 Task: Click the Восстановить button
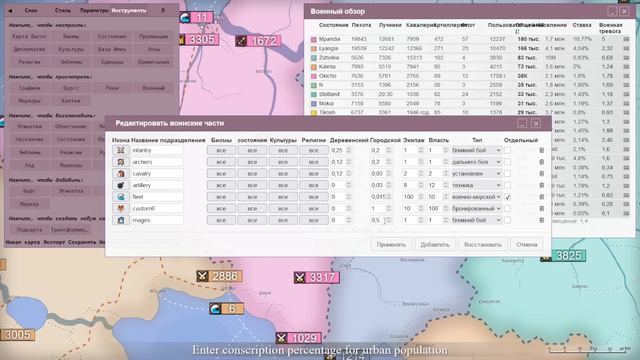pos(483,244)
